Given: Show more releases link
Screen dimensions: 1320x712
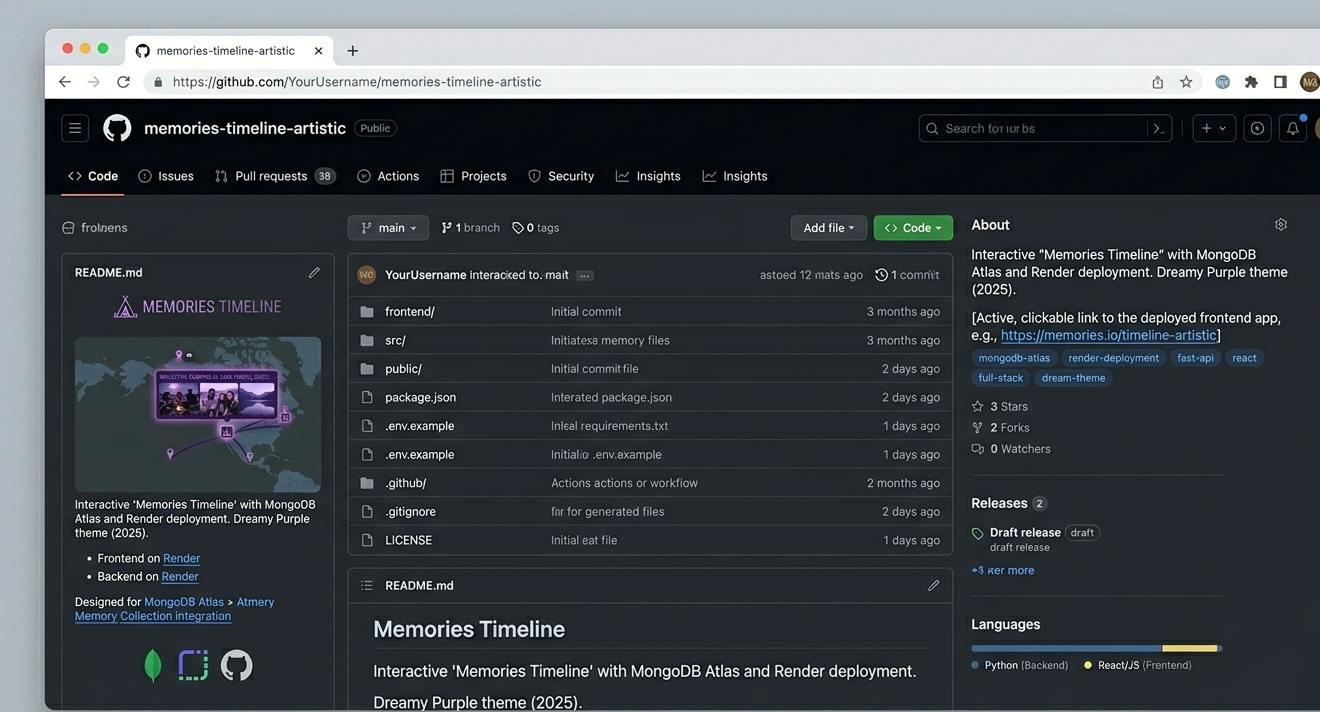Looking at the screenshot, I should pos(1003,570).
